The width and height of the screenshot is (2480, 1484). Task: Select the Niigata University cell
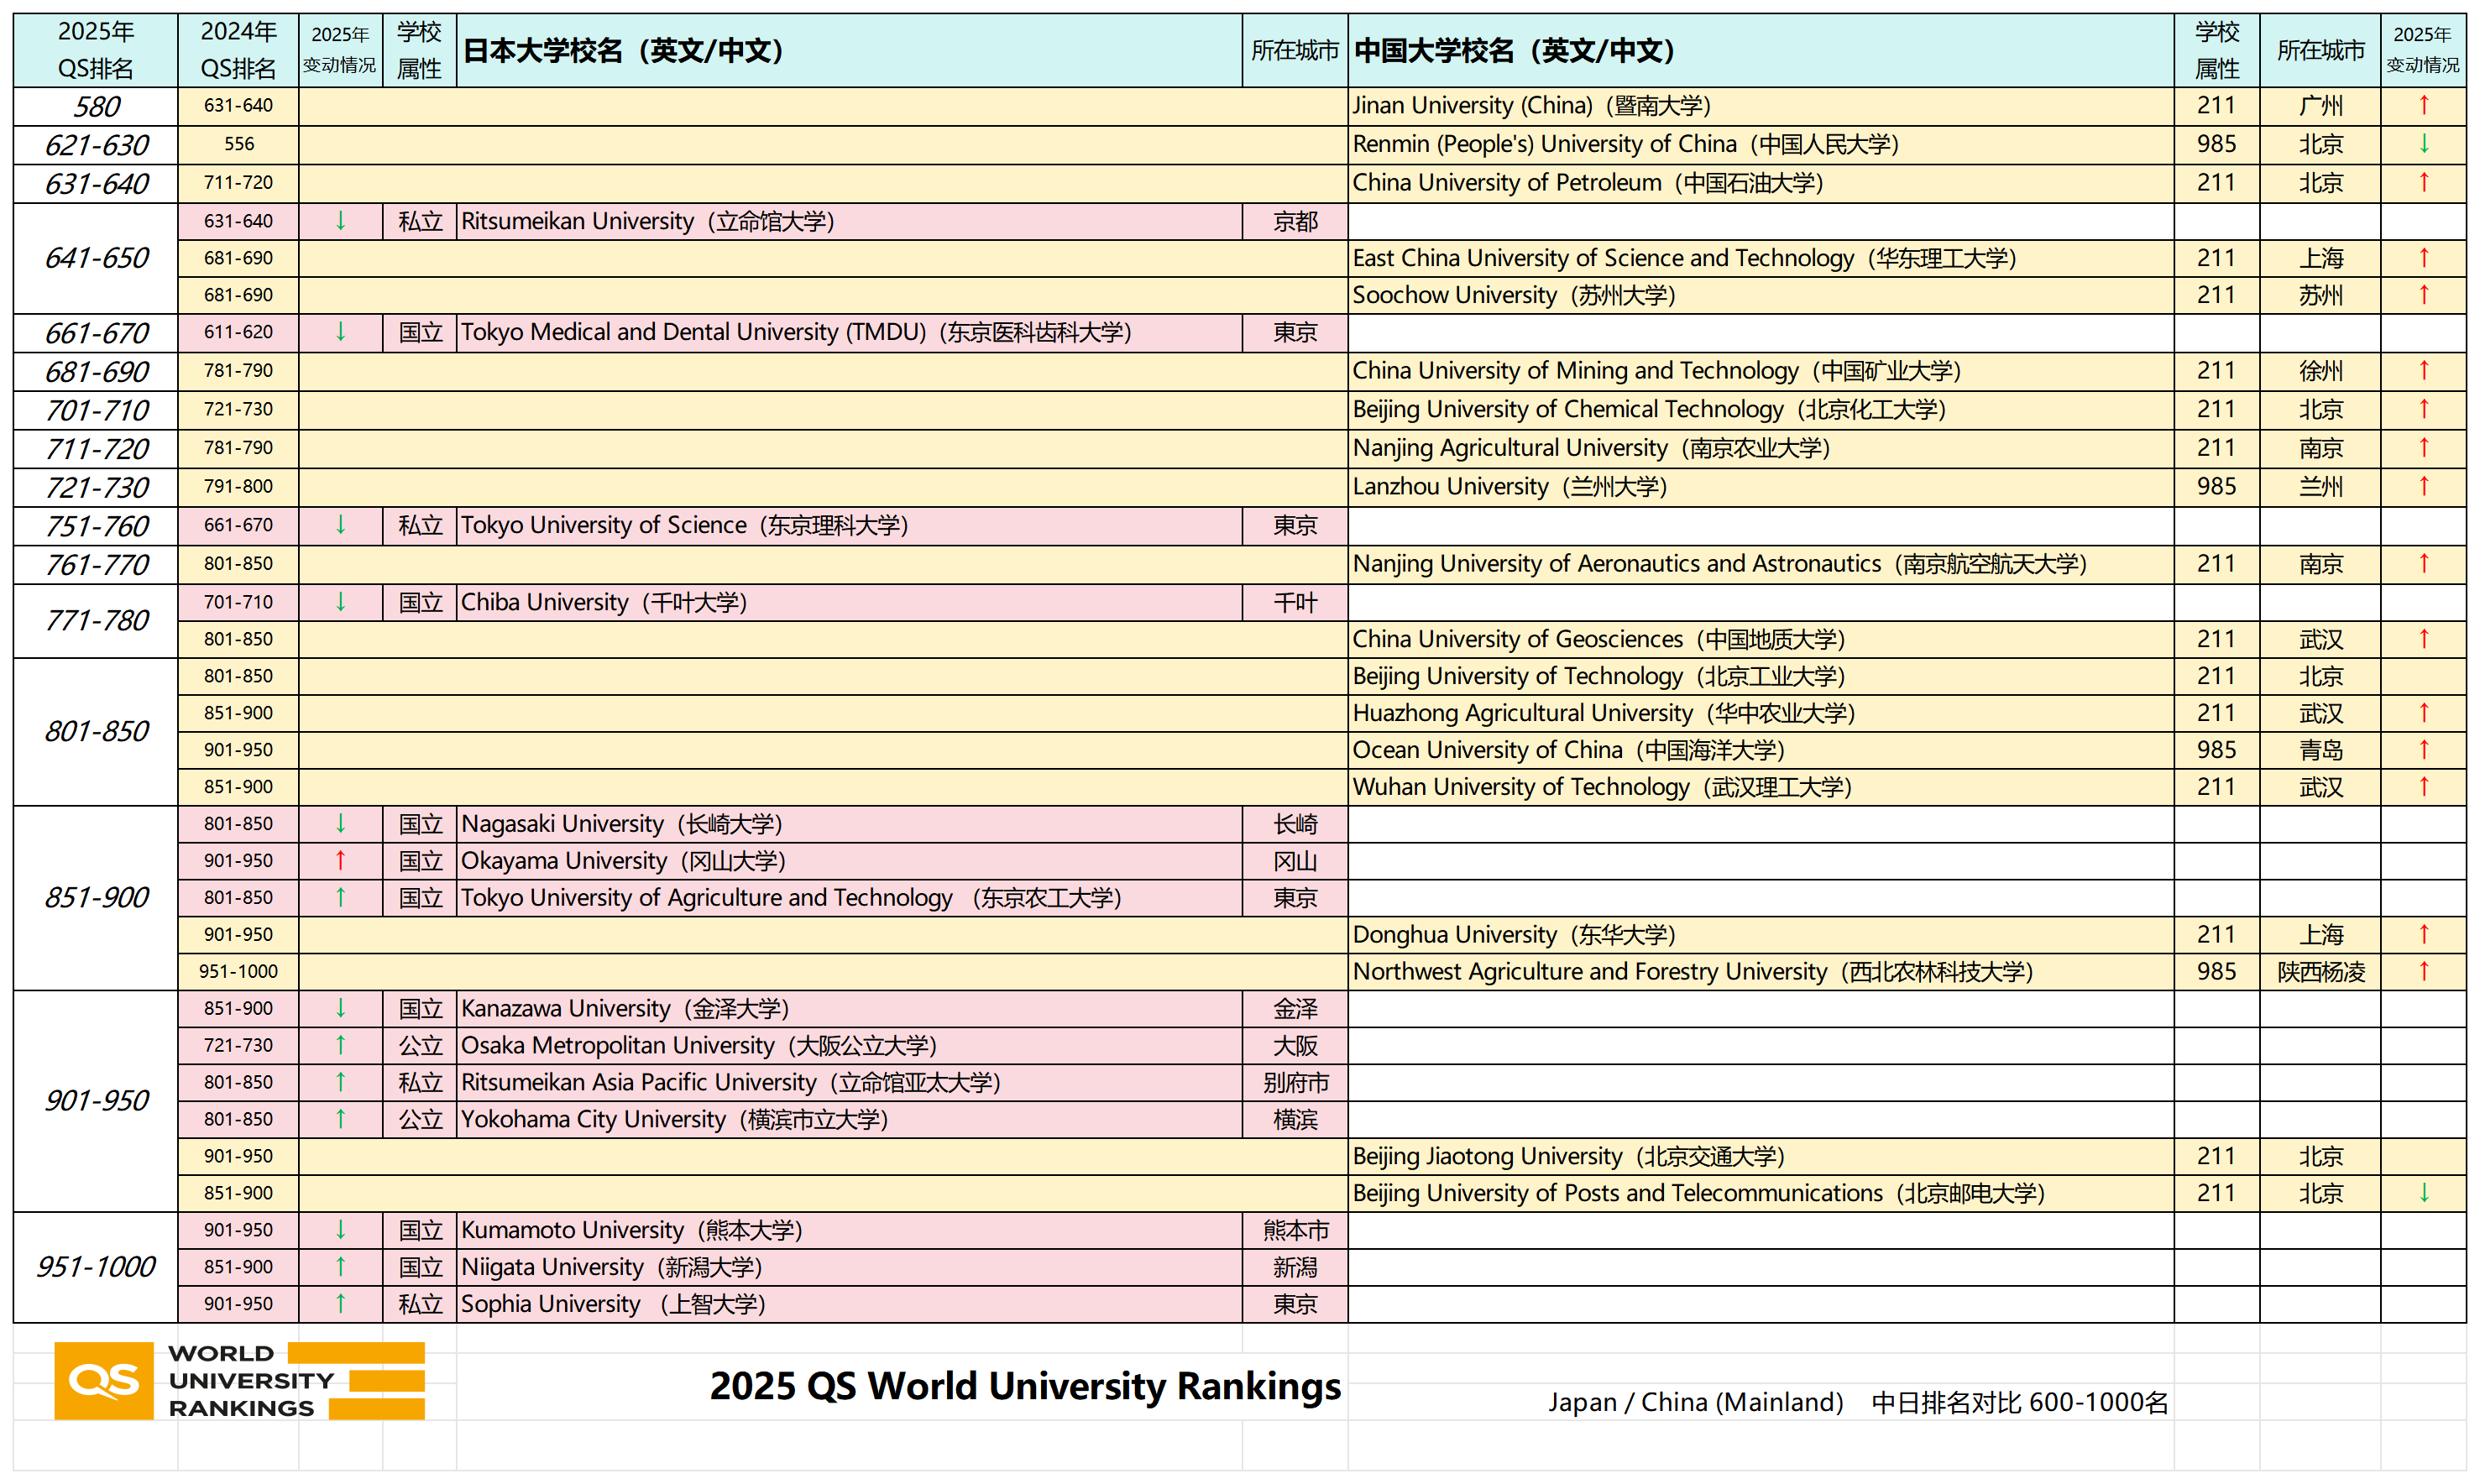click(x=849, y=1268)
